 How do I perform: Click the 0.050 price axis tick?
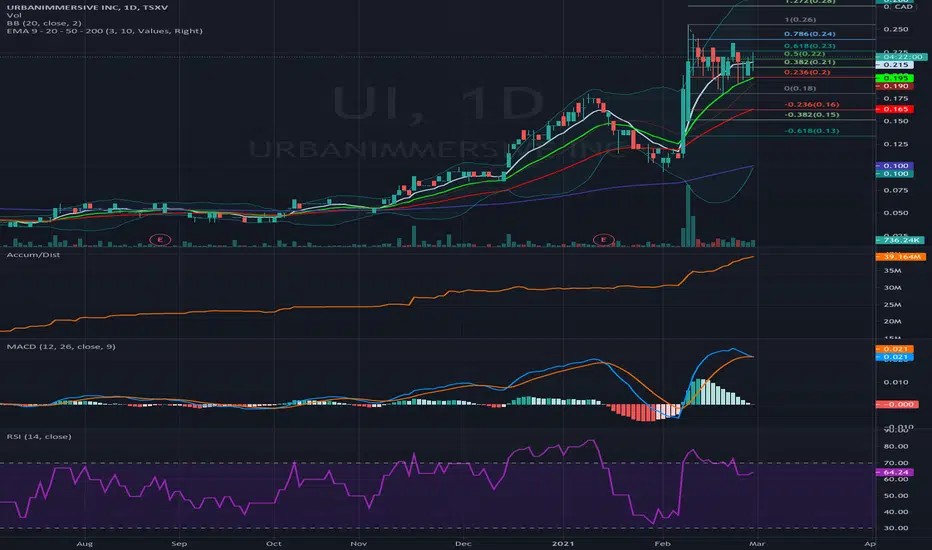(896, 212)
